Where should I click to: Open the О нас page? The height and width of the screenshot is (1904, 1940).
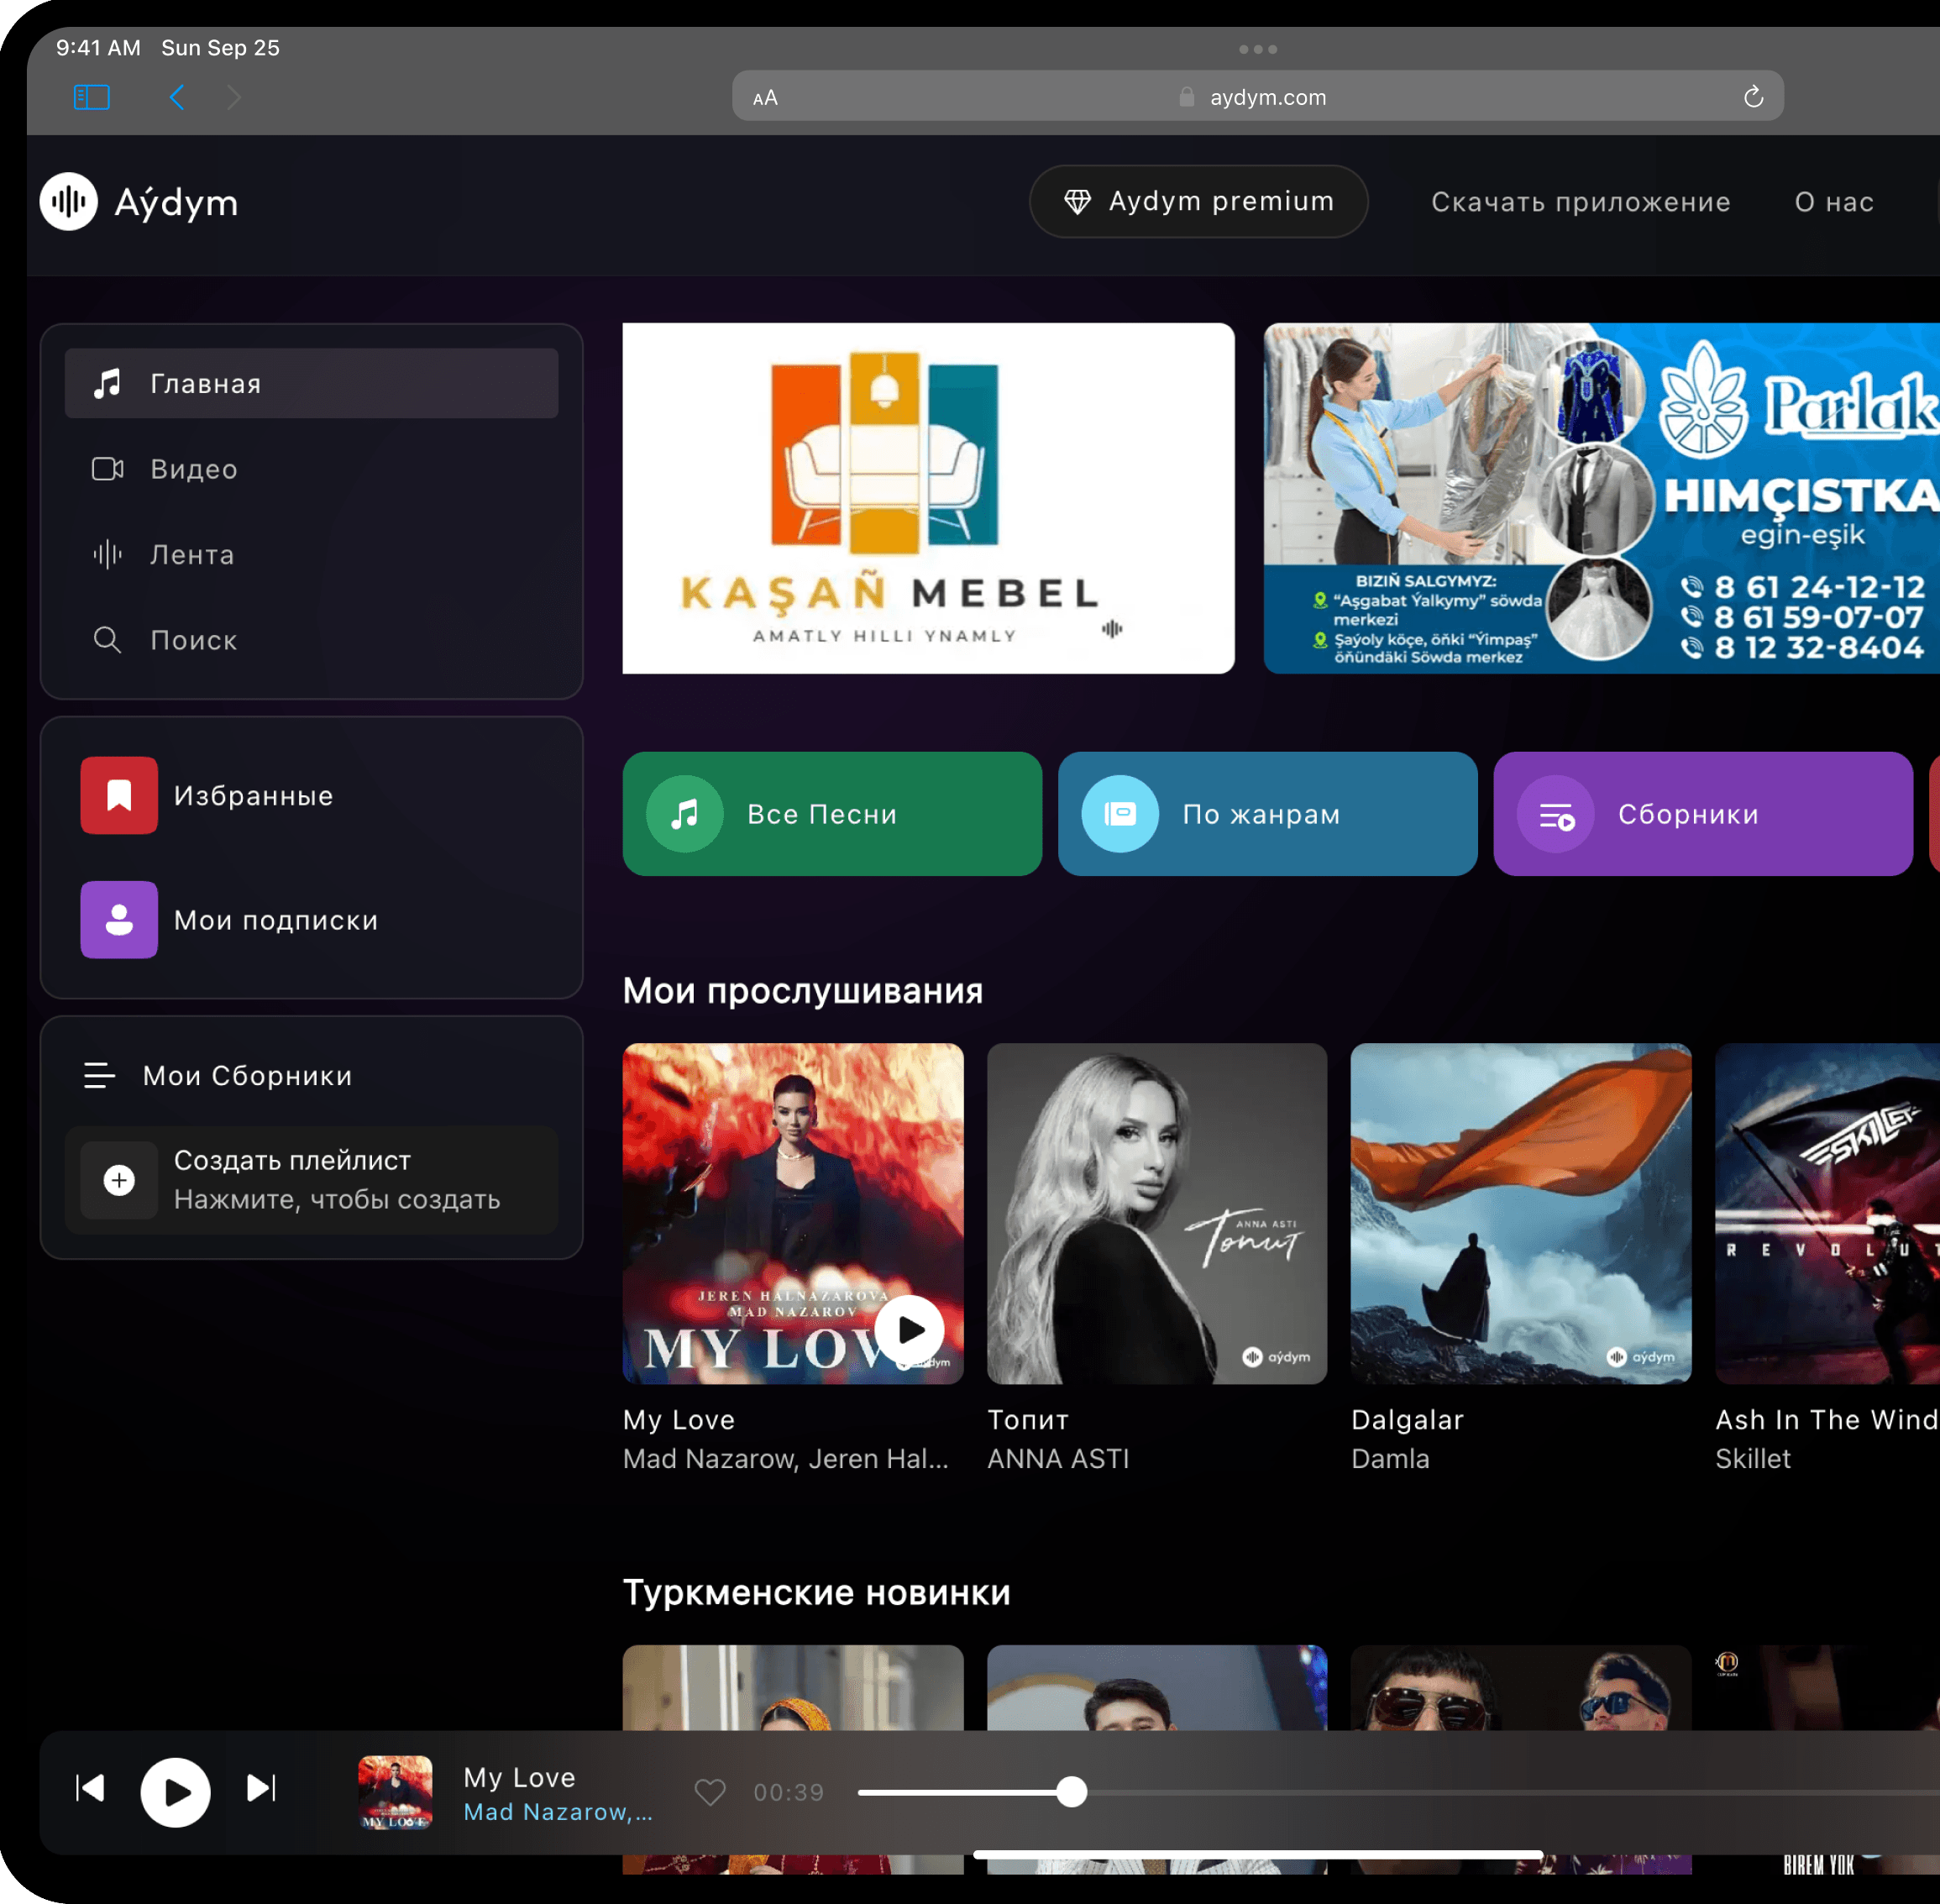point(1834,202)
